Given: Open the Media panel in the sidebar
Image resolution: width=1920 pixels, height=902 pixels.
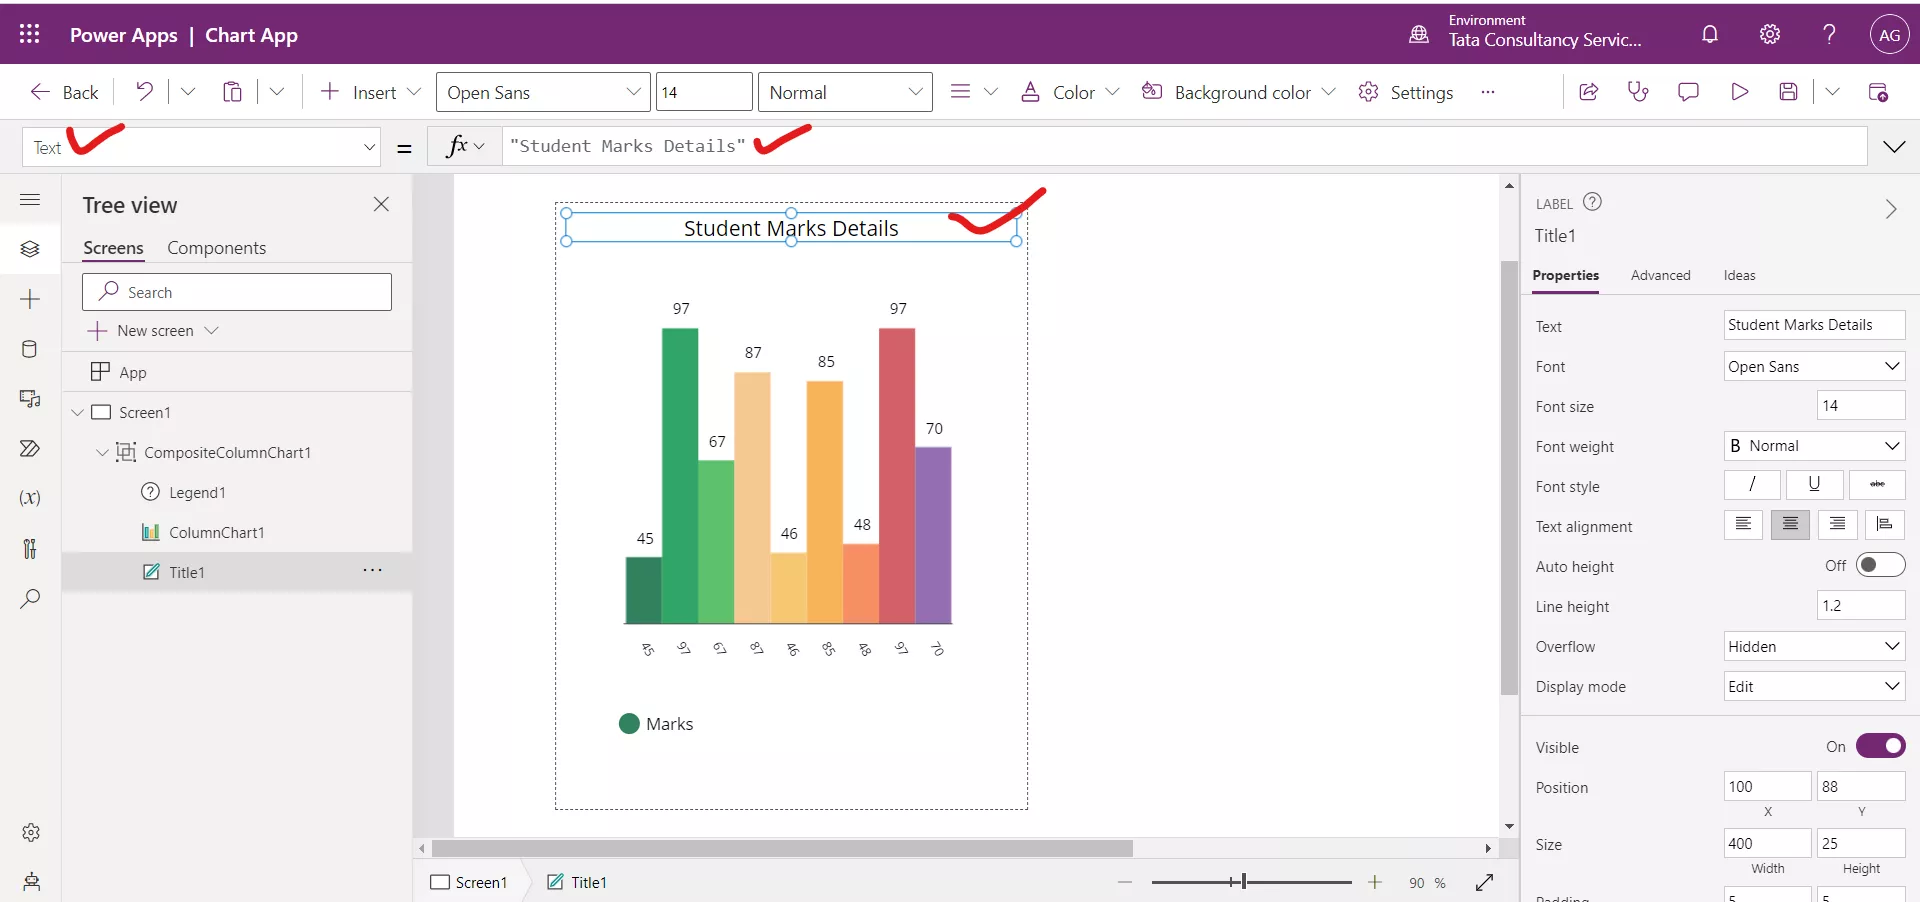Looking at the screenshot, I should [x=30, y=399].
